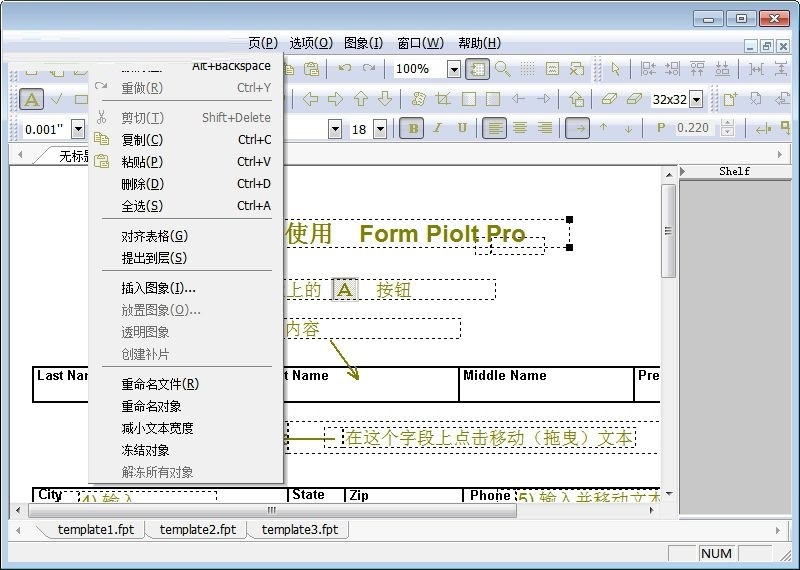Screen dimensions: 800x570
Task: Show the dotted grid icon
Action: (x=527, y=69)
